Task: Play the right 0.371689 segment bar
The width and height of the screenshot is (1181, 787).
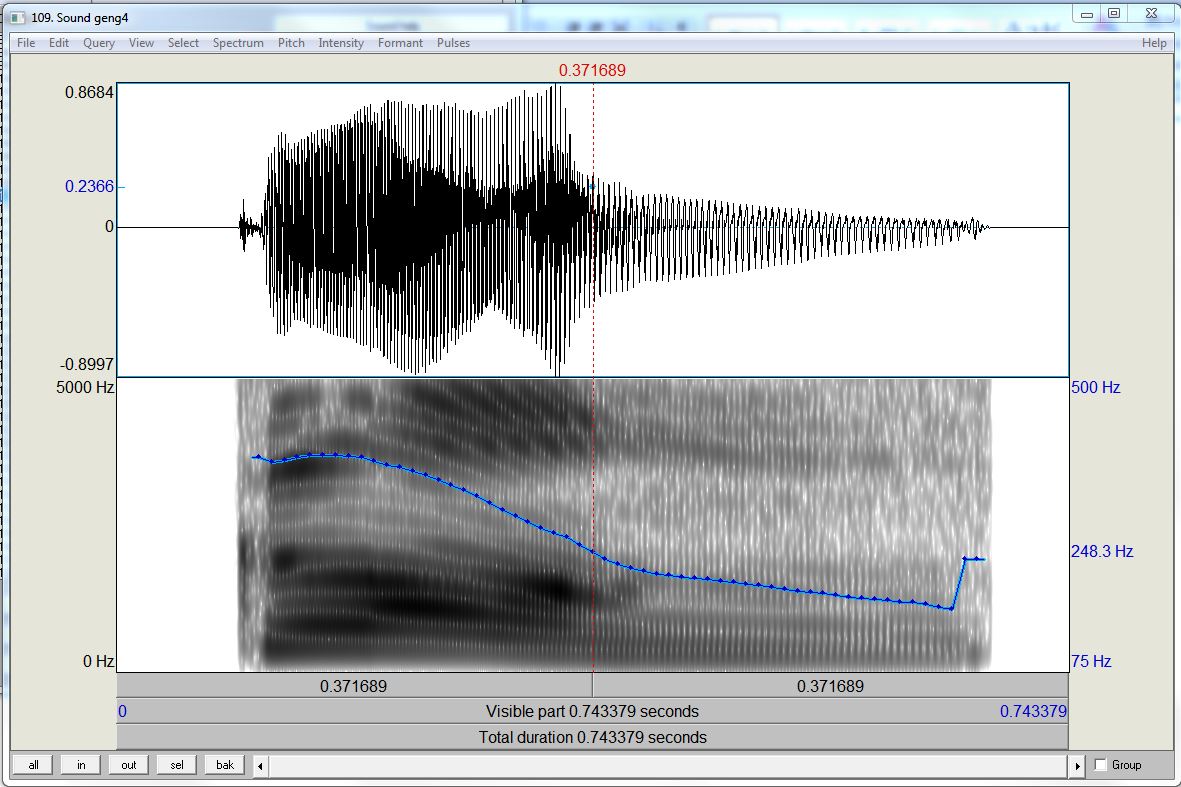Action: 830,686
